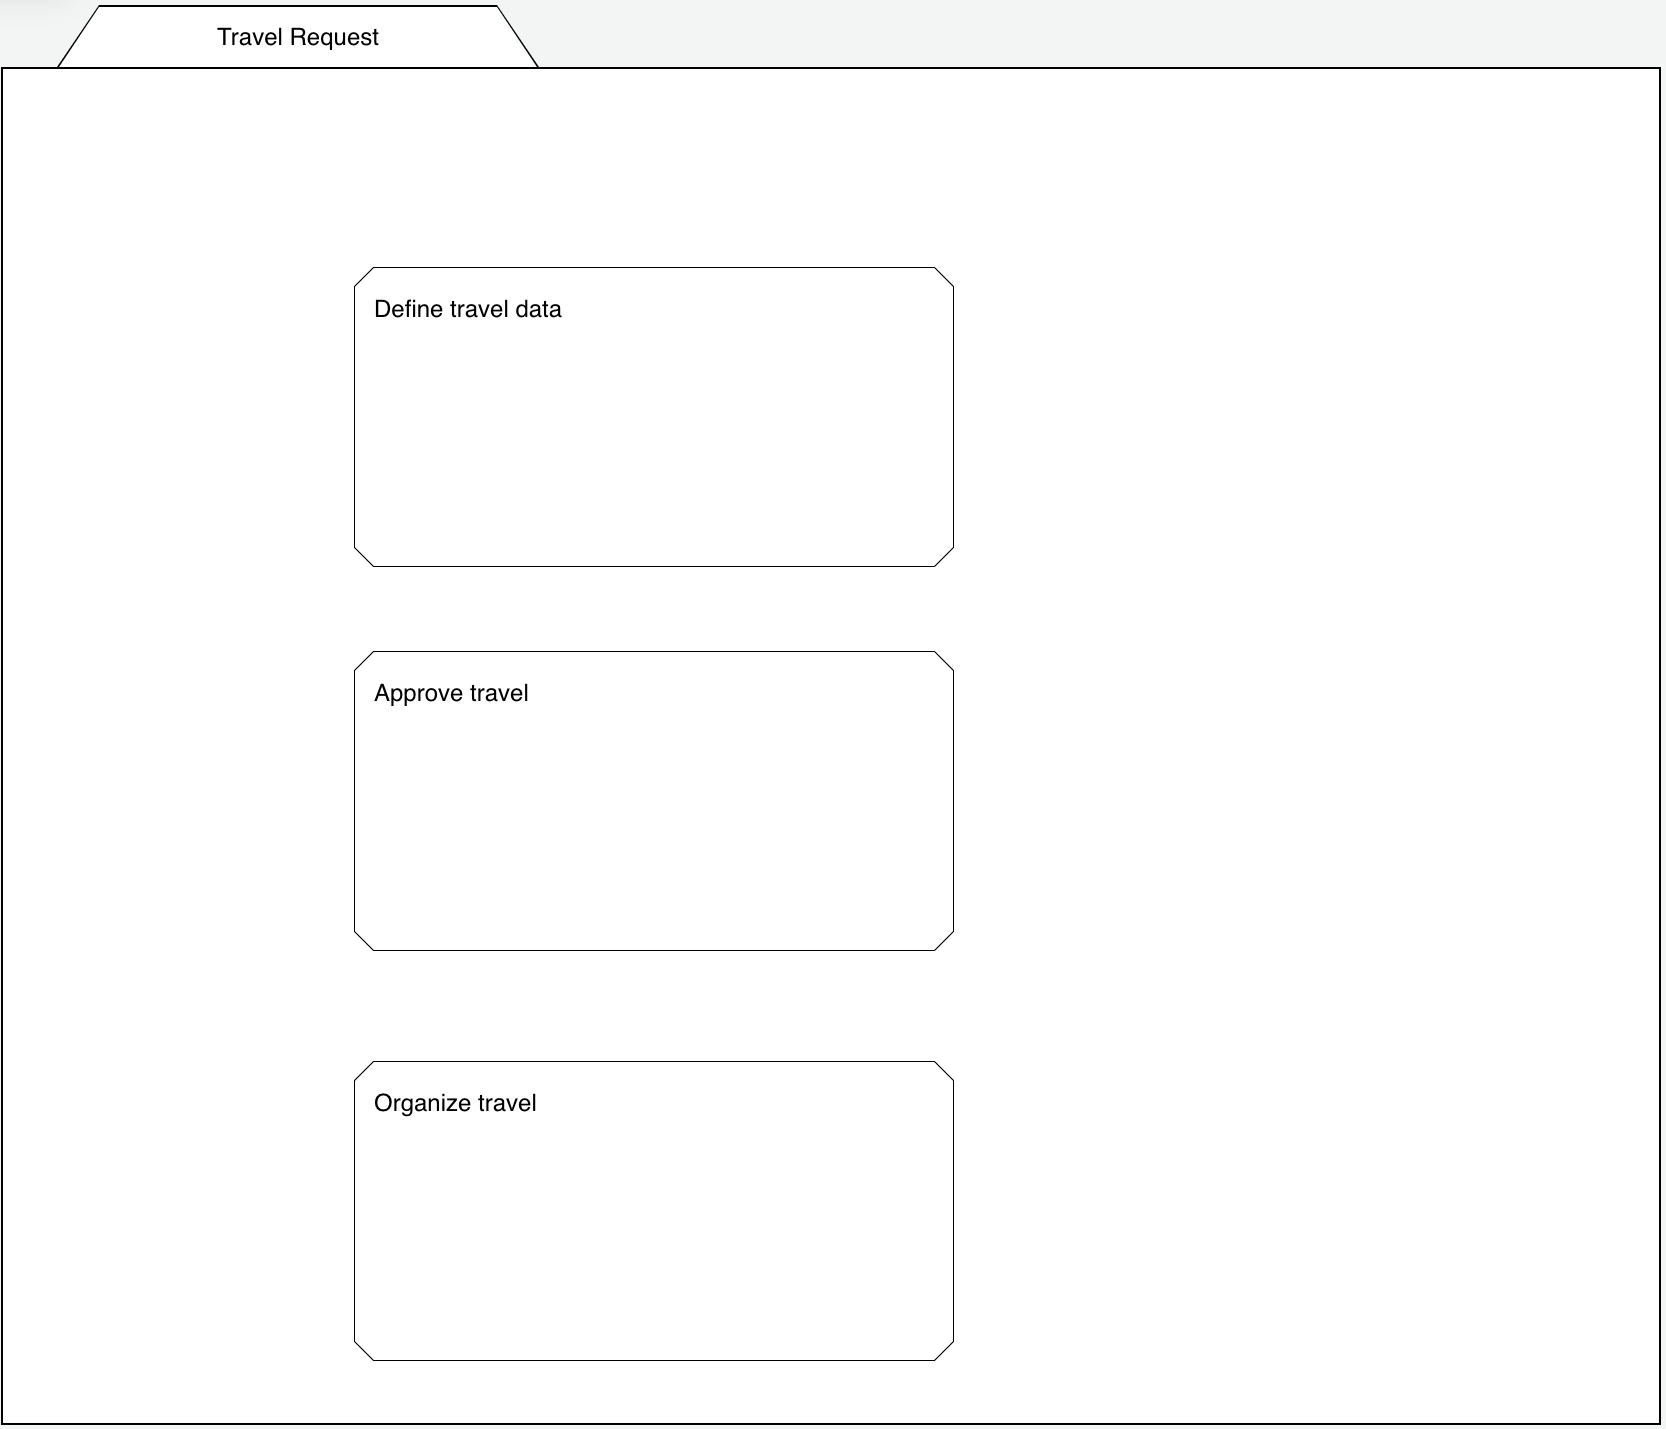Viewport: 1666px width, 1429px height.
Task: Click the top edge of Define travel data
Action: pyautogui.click(x=654, y=267)
